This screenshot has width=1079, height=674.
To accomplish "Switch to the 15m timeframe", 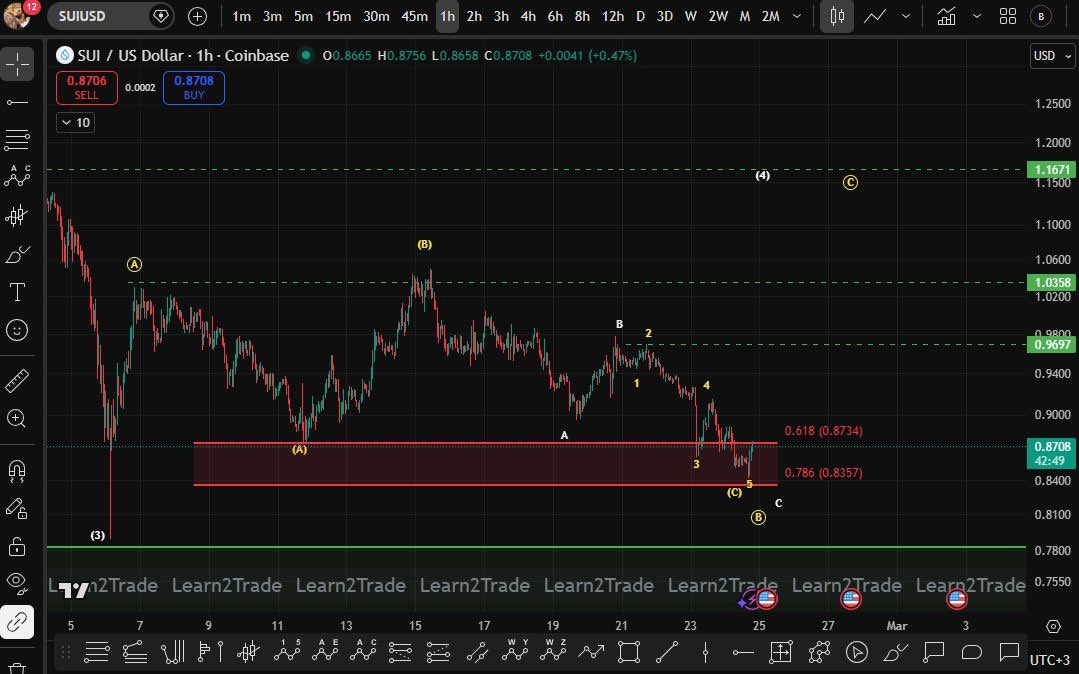I will [x=337, y=17].
